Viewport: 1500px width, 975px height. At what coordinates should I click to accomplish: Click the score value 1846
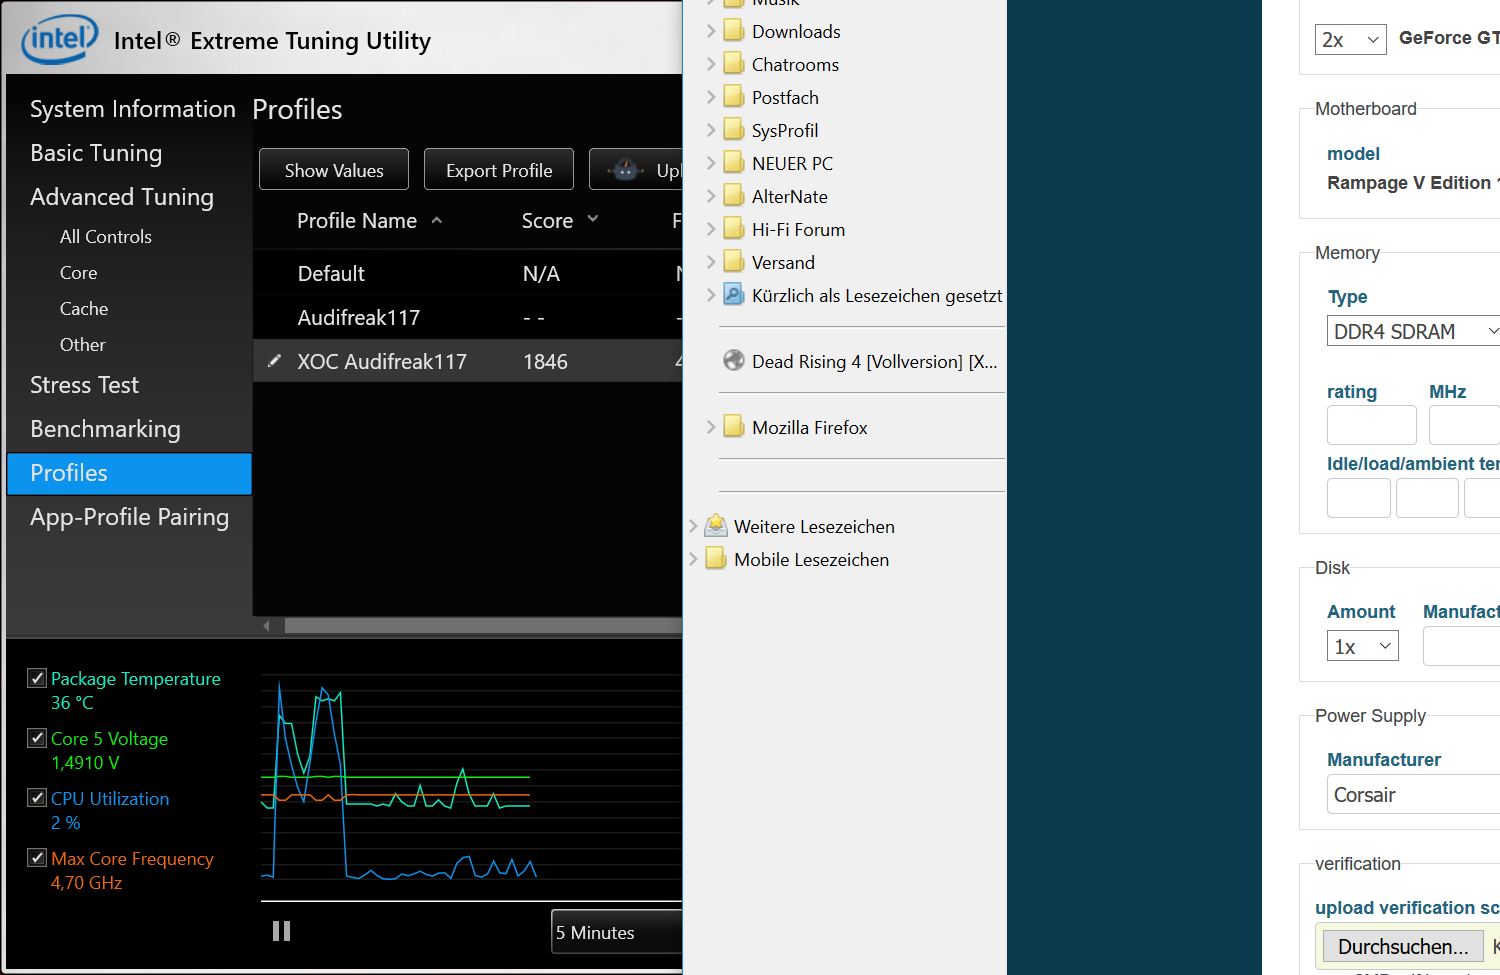click(545, 361)
